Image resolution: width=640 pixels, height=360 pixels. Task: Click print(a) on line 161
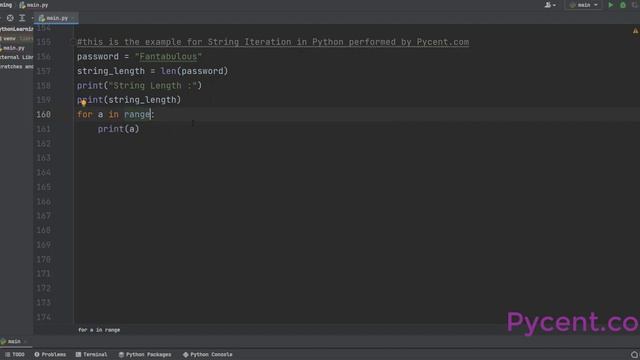click(x=118, y=129)
